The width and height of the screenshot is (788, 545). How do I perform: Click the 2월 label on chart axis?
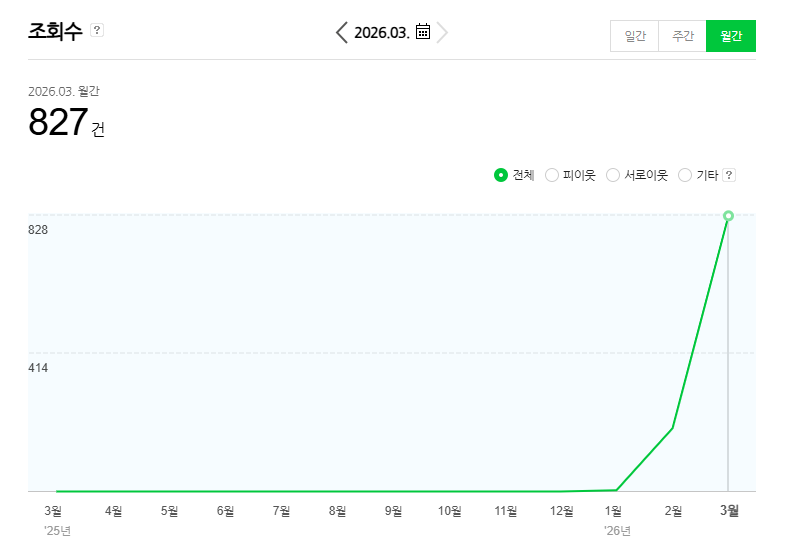[673, 511]
